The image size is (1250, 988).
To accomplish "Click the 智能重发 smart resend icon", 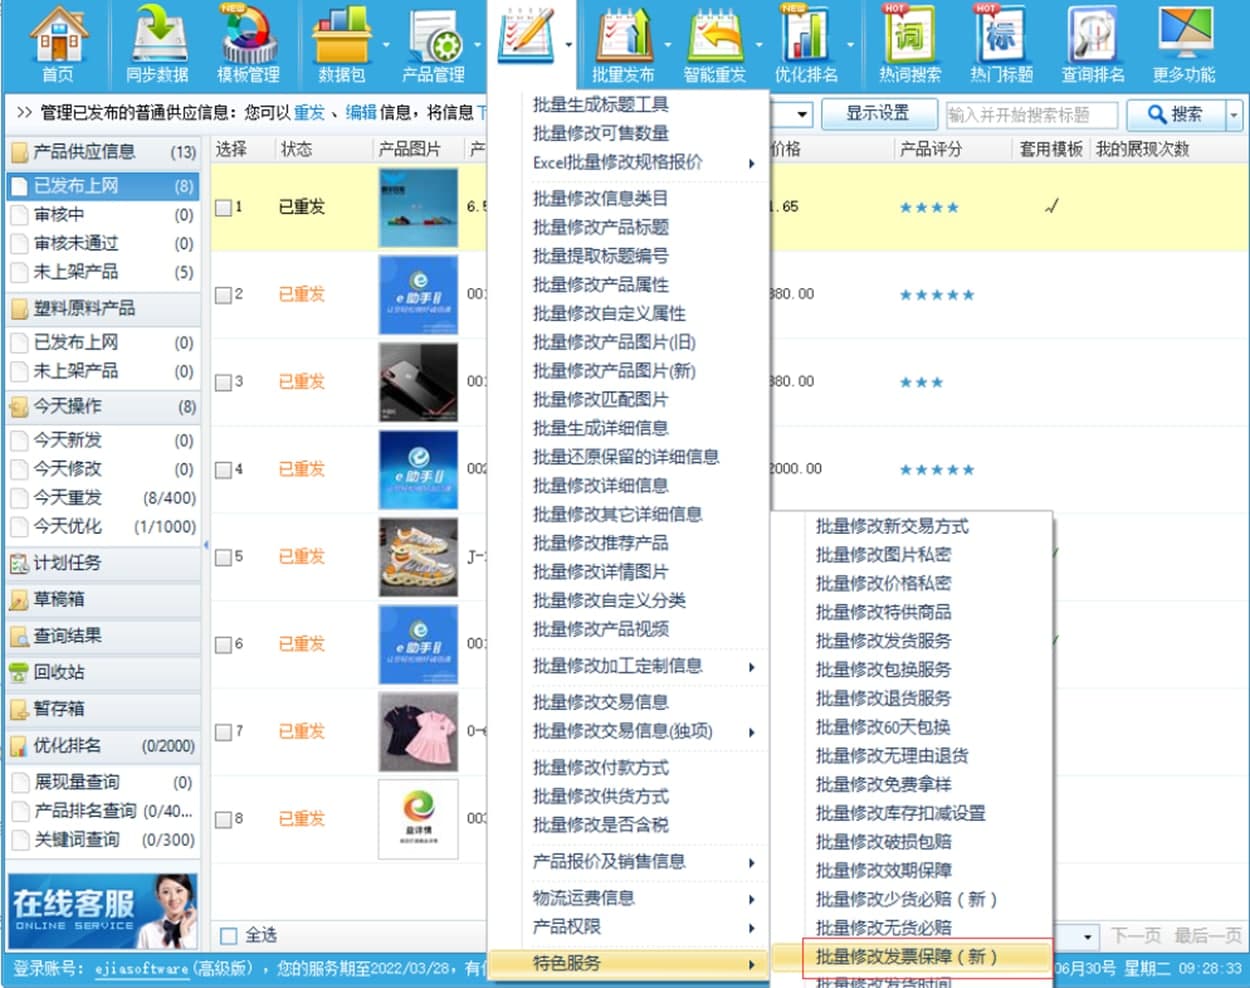I will 714,44.
